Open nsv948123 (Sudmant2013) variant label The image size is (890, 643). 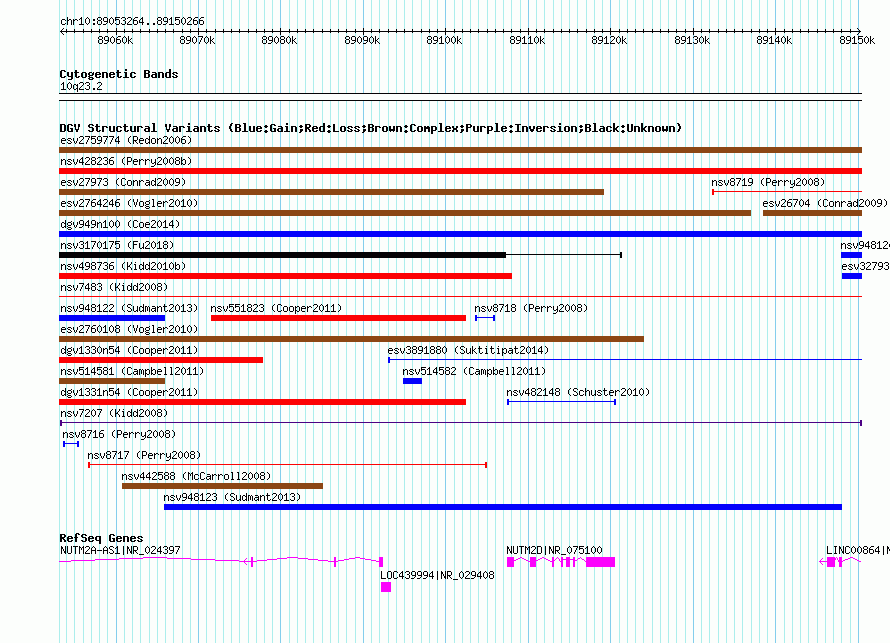[x=232, y=497]
